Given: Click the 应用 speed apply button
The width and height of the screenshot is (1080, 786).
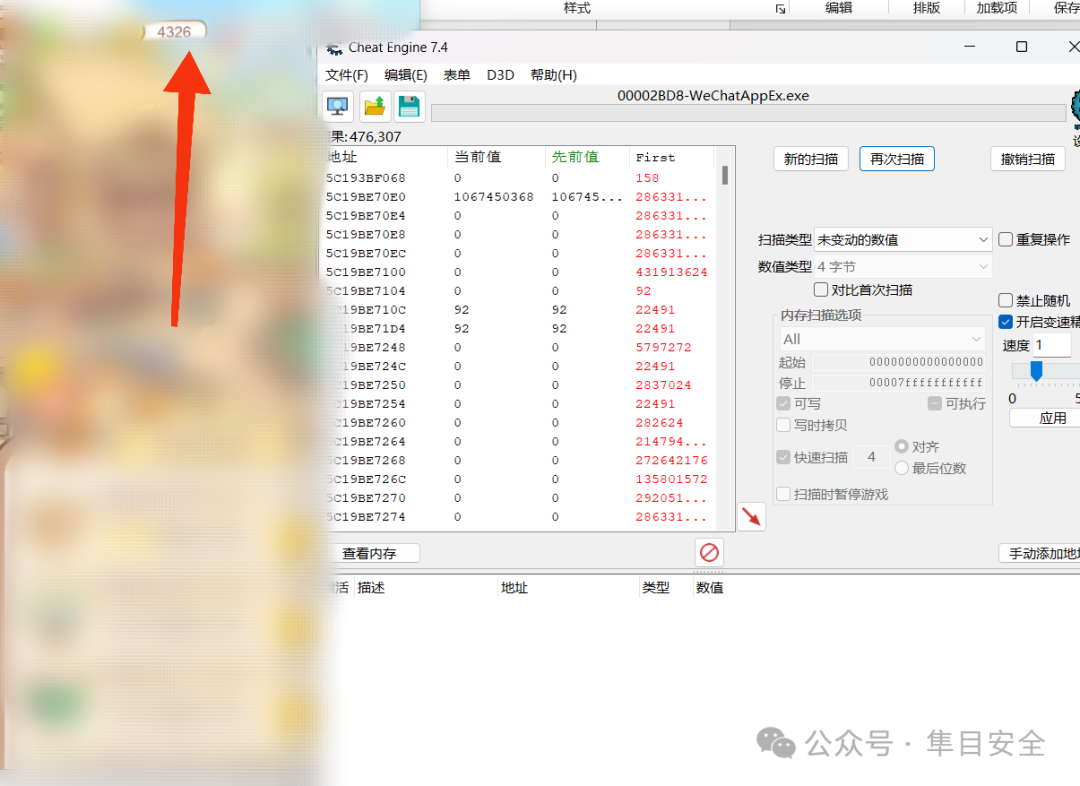Looking at the screenshot, I should [x=1045, y=418].
